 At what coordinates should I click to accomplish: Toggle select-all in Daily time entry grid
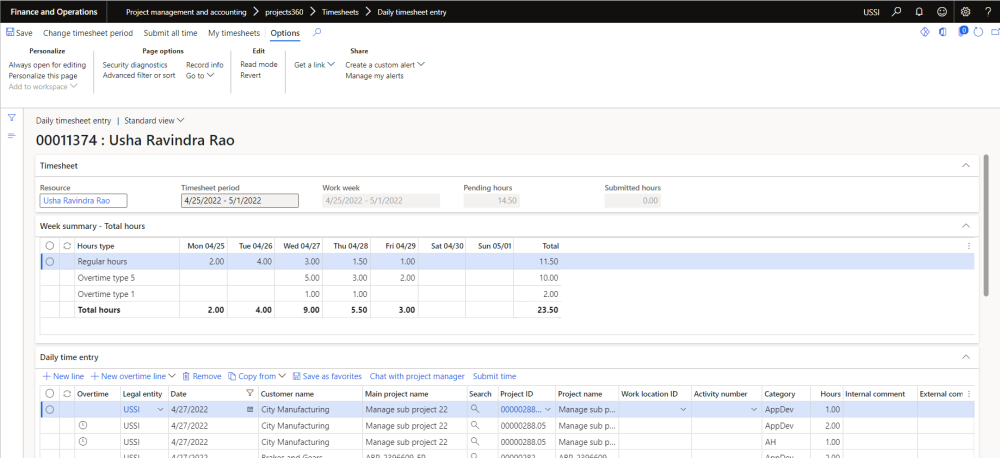coord(50,394)
